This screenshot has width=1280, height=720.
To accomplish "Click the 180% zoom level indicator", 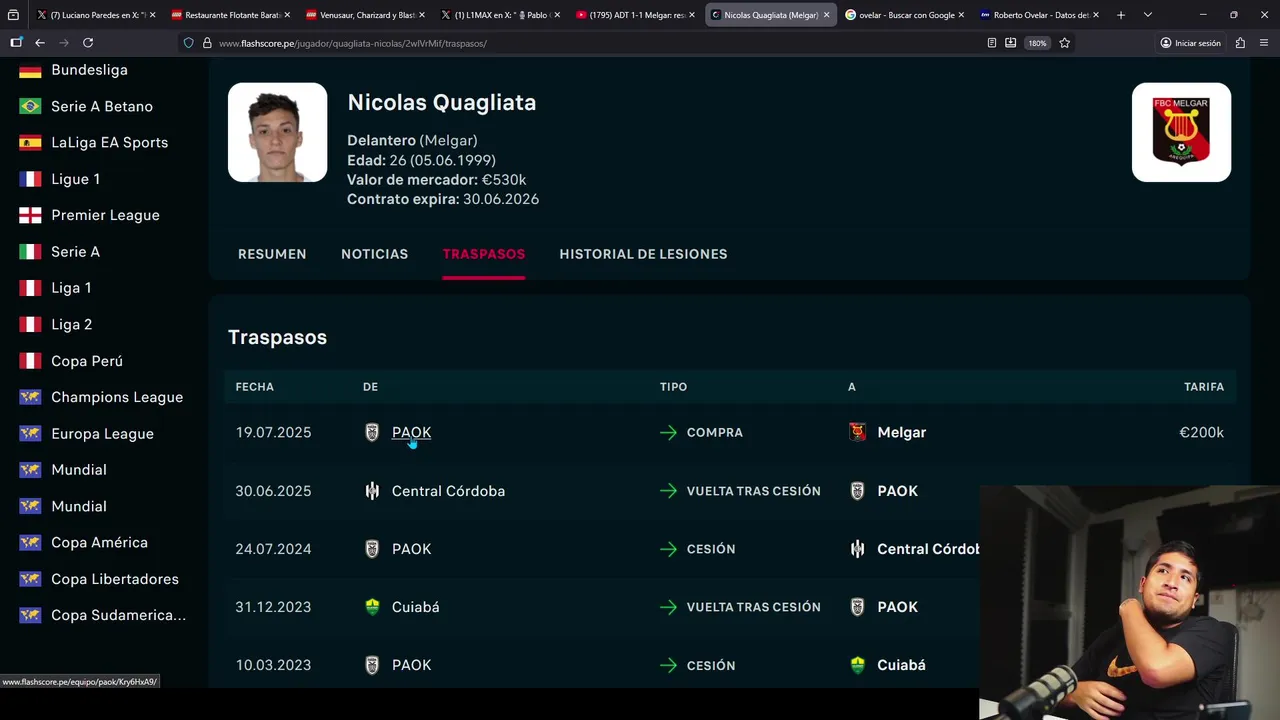I will click(x=1037, y=43).
